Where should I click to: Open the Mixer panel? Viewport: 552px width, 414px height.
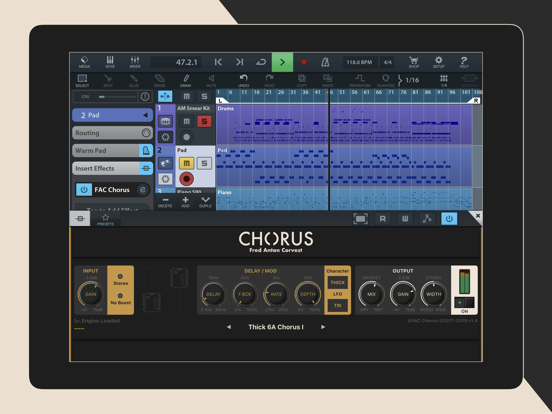point(135,62)
